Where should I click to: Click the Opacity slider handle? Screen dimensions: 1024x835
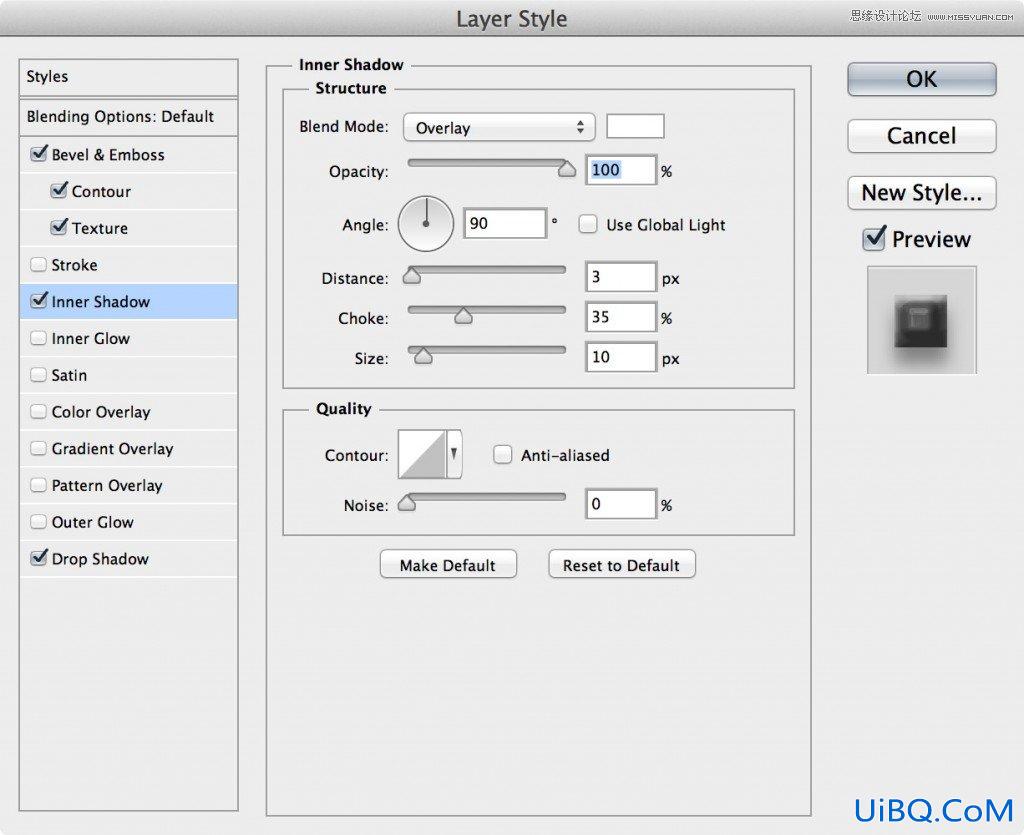pos(567,170)
